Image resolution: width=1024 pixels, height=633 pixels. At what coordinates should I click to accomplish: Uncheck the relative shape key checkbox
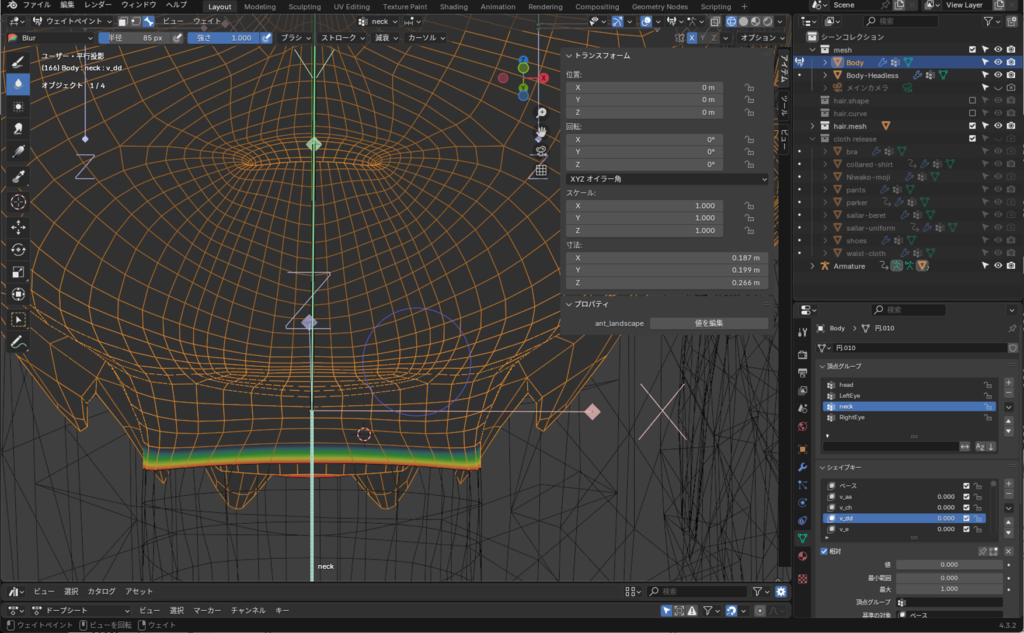[x=824, y=551]
